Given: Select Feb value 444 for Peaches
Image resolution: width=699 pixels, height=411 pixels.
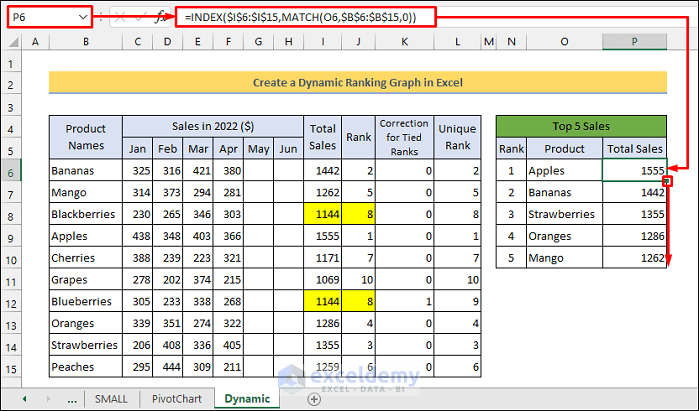Looking at the screenshot, I should 168,367.
